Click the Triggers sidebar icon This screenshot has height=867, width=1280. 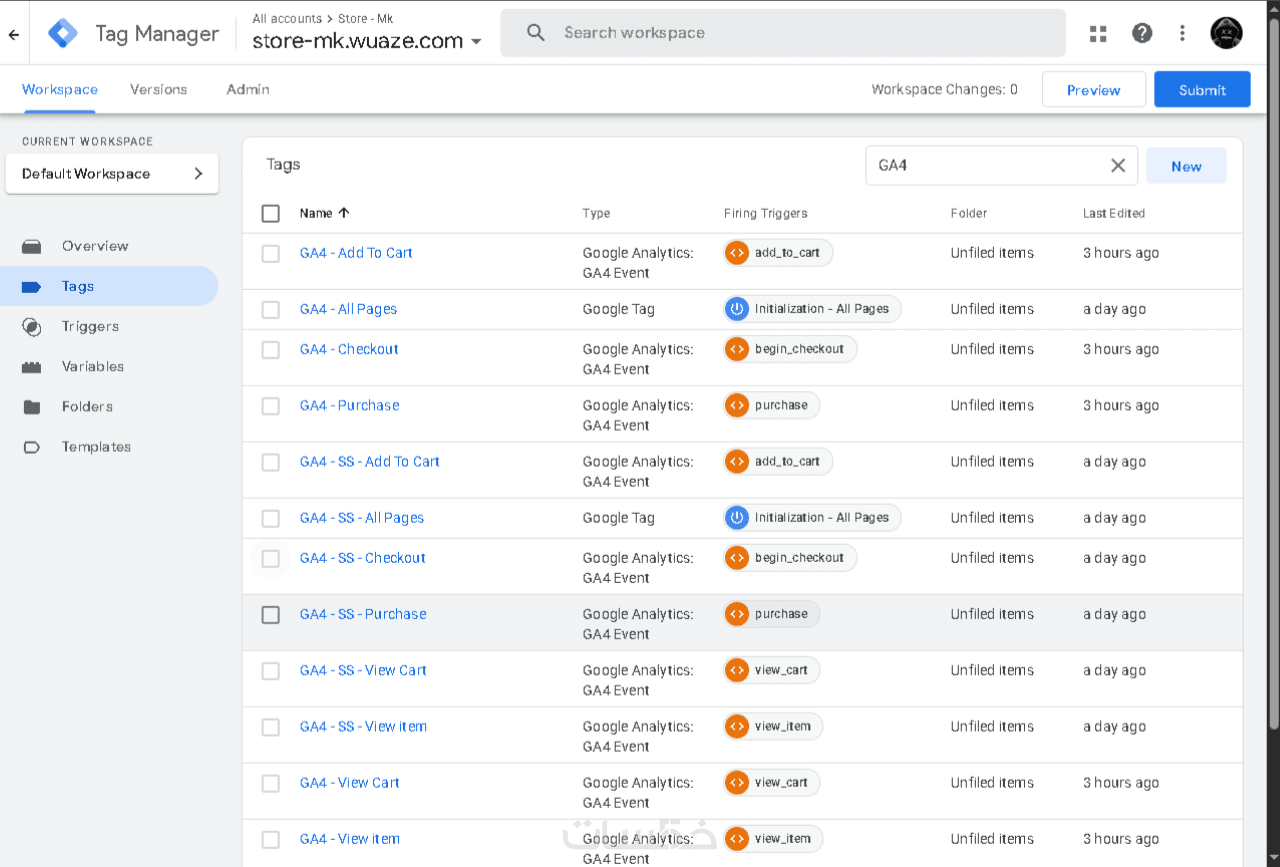click(32, 326)
